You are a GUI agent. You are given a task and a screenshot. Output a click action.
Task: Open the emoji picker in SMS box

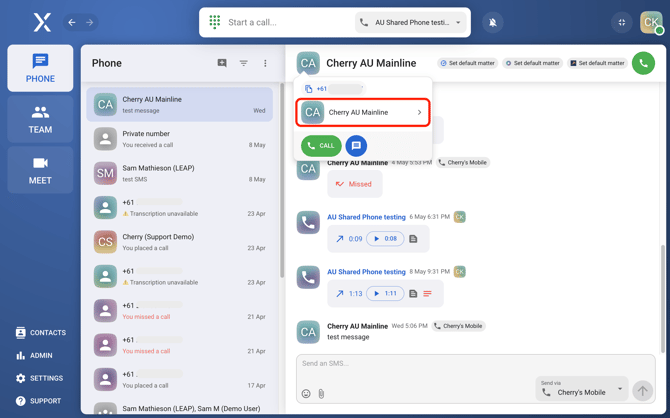click(x=306, y=393)
